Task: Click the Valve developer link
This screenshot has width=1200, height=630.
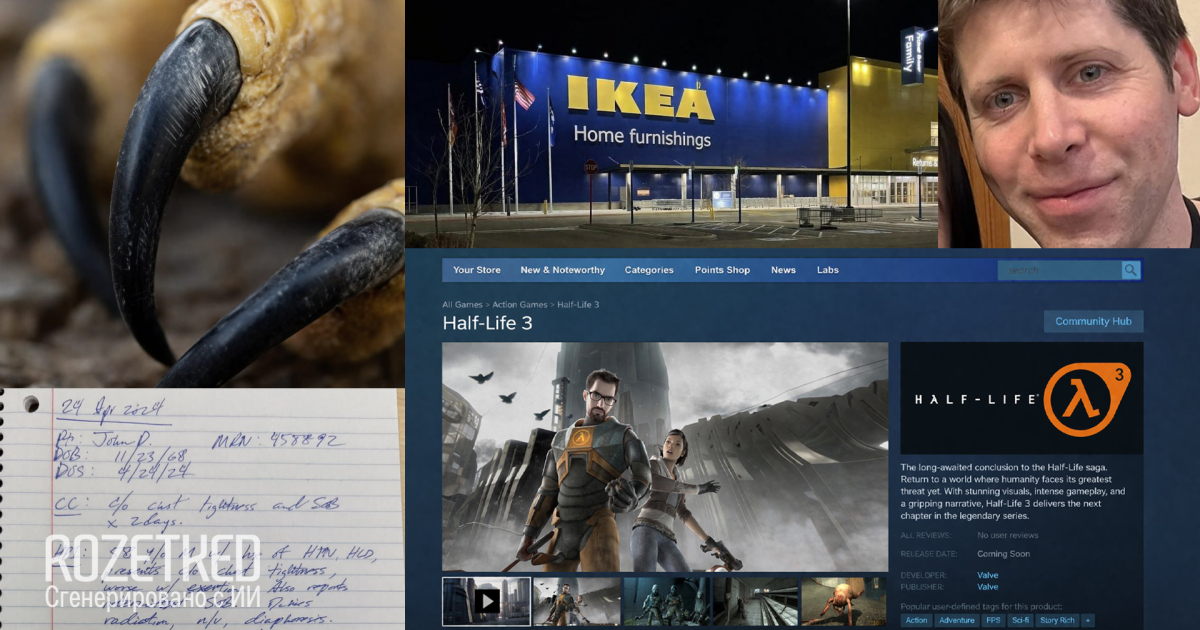Action: (x=987, y=575)
